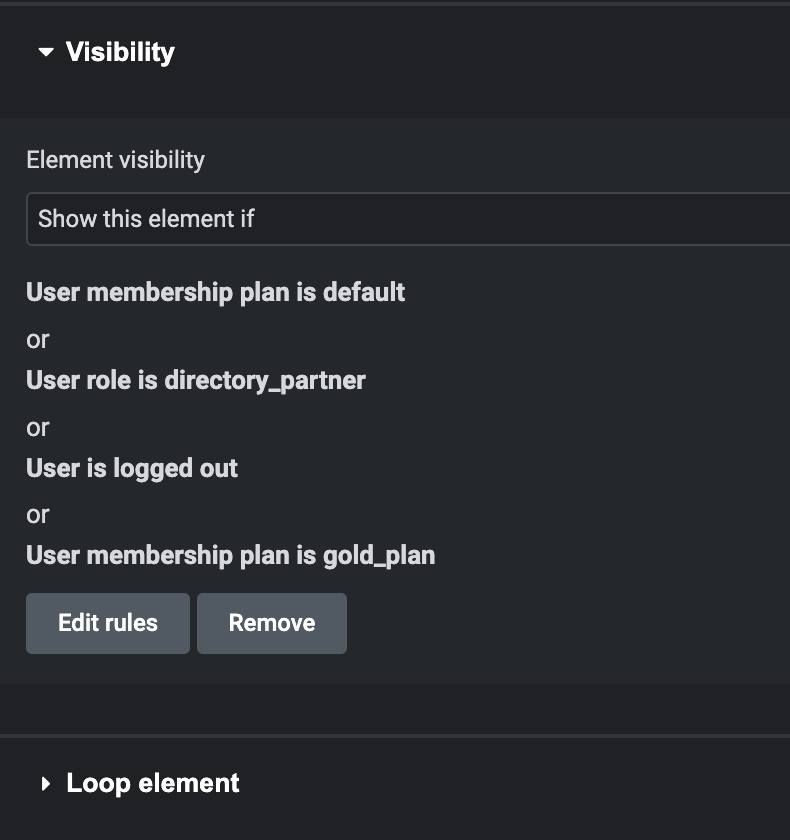The image size is (790, 840).
Task: Select the 'User membership plan is gold_plan' rule
Action: coord(231,555)
